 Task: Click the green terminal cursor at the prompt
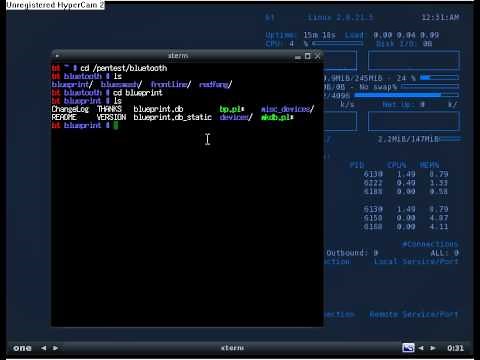tap(116, 125)
